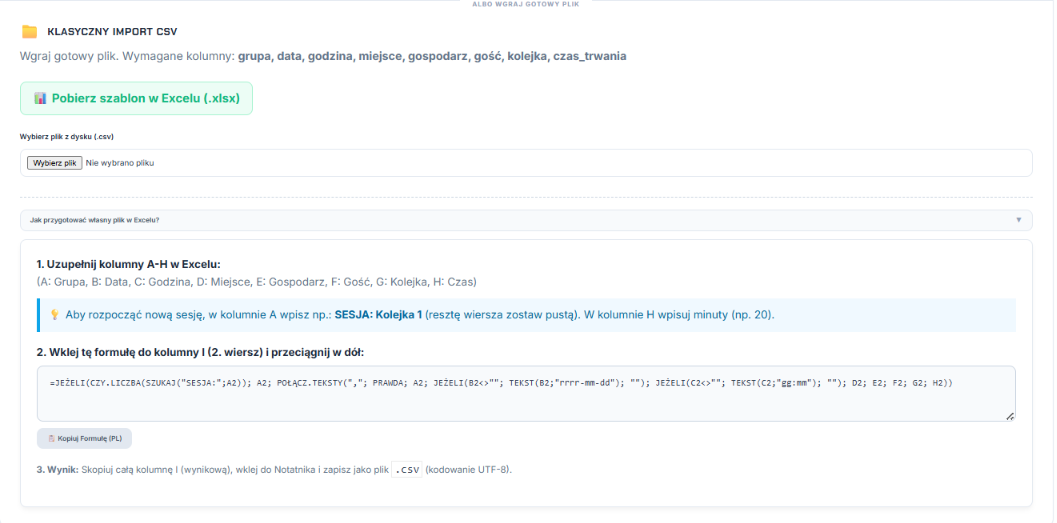
Task: Click the 'SESJA: Kolejka 1' bold example text
Action: point(378,315)
